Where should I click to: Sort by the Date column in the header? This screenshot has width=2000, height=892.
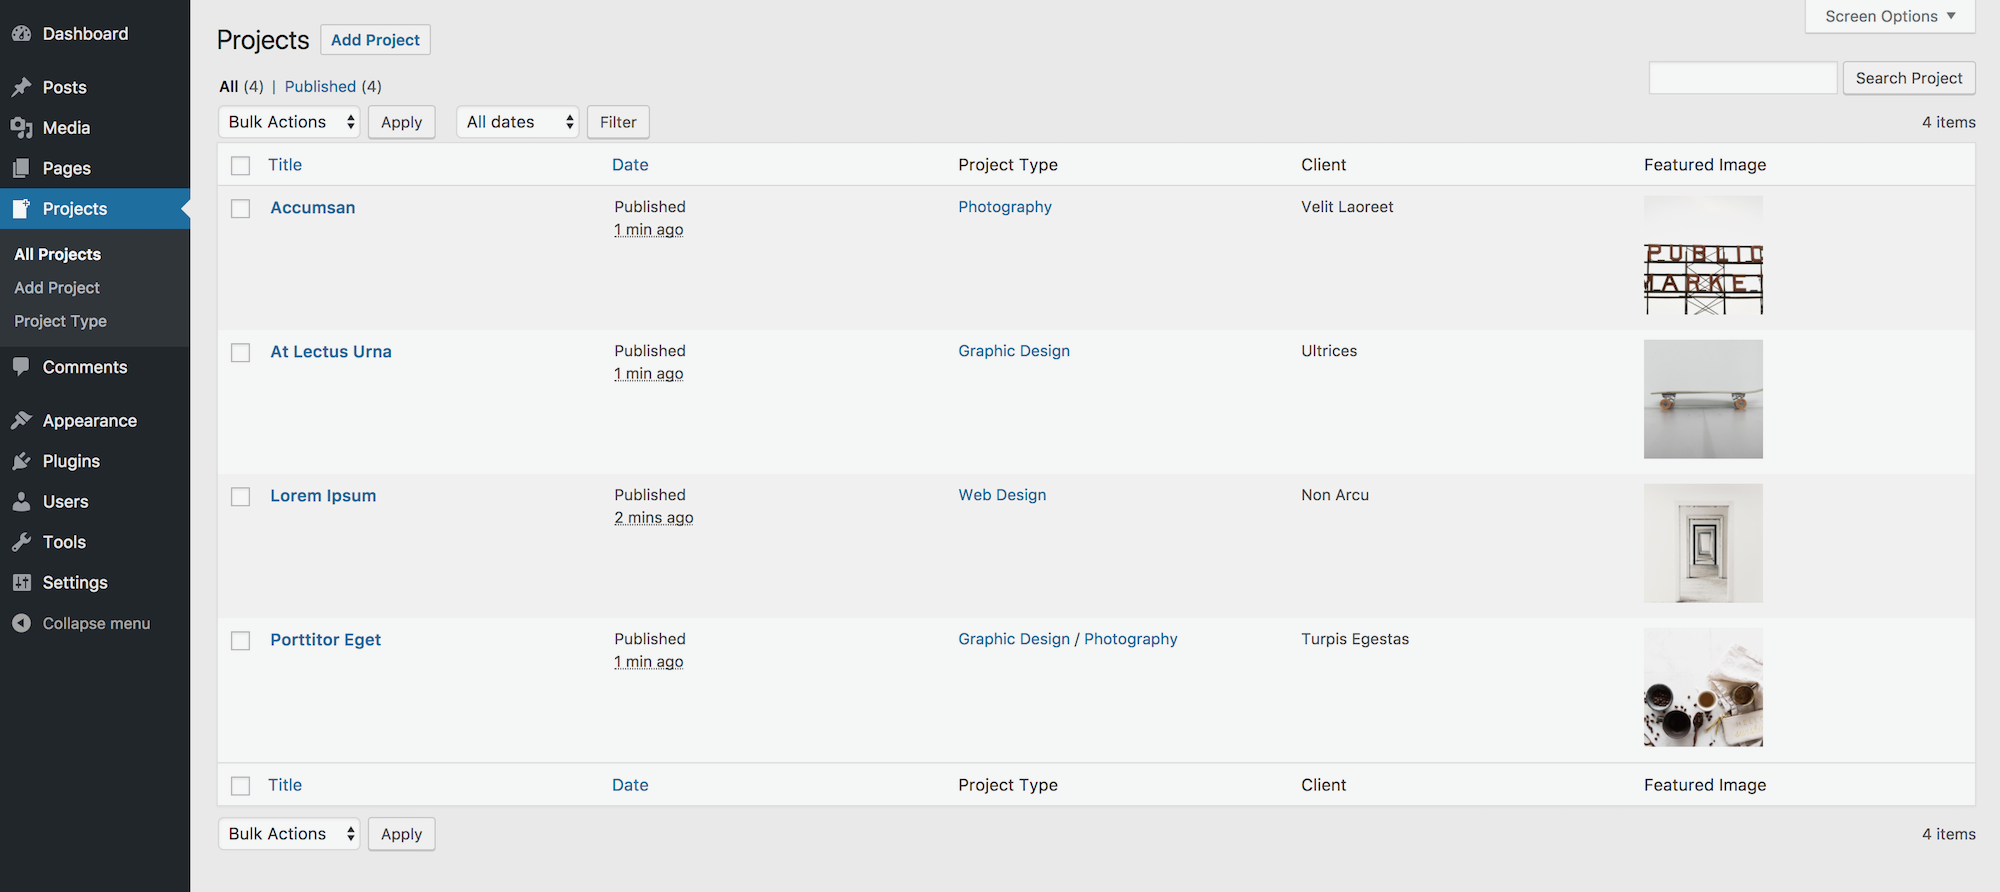click(630, 165)
